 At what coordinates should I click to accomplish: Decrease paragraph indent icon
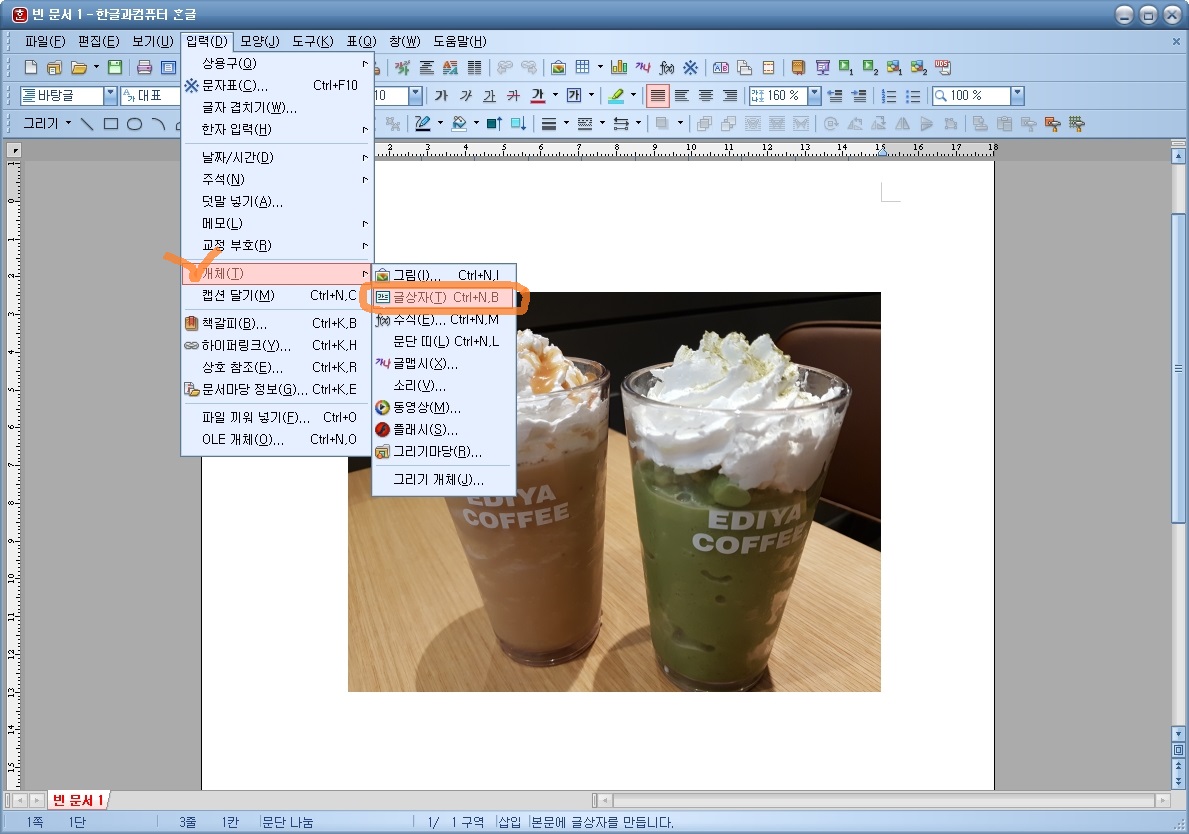click(x=835, y=96)
